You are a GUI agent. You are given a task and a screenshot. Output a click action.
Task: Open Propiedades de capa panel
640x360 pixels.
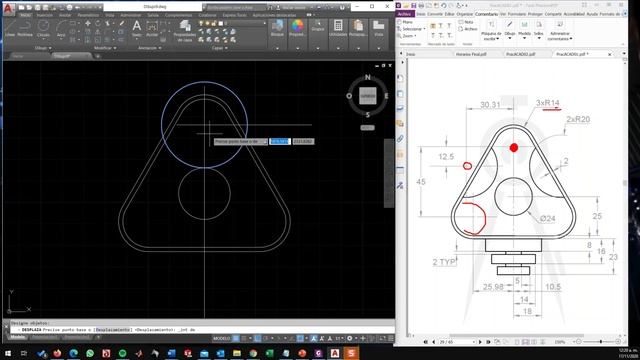coord(185,31)
